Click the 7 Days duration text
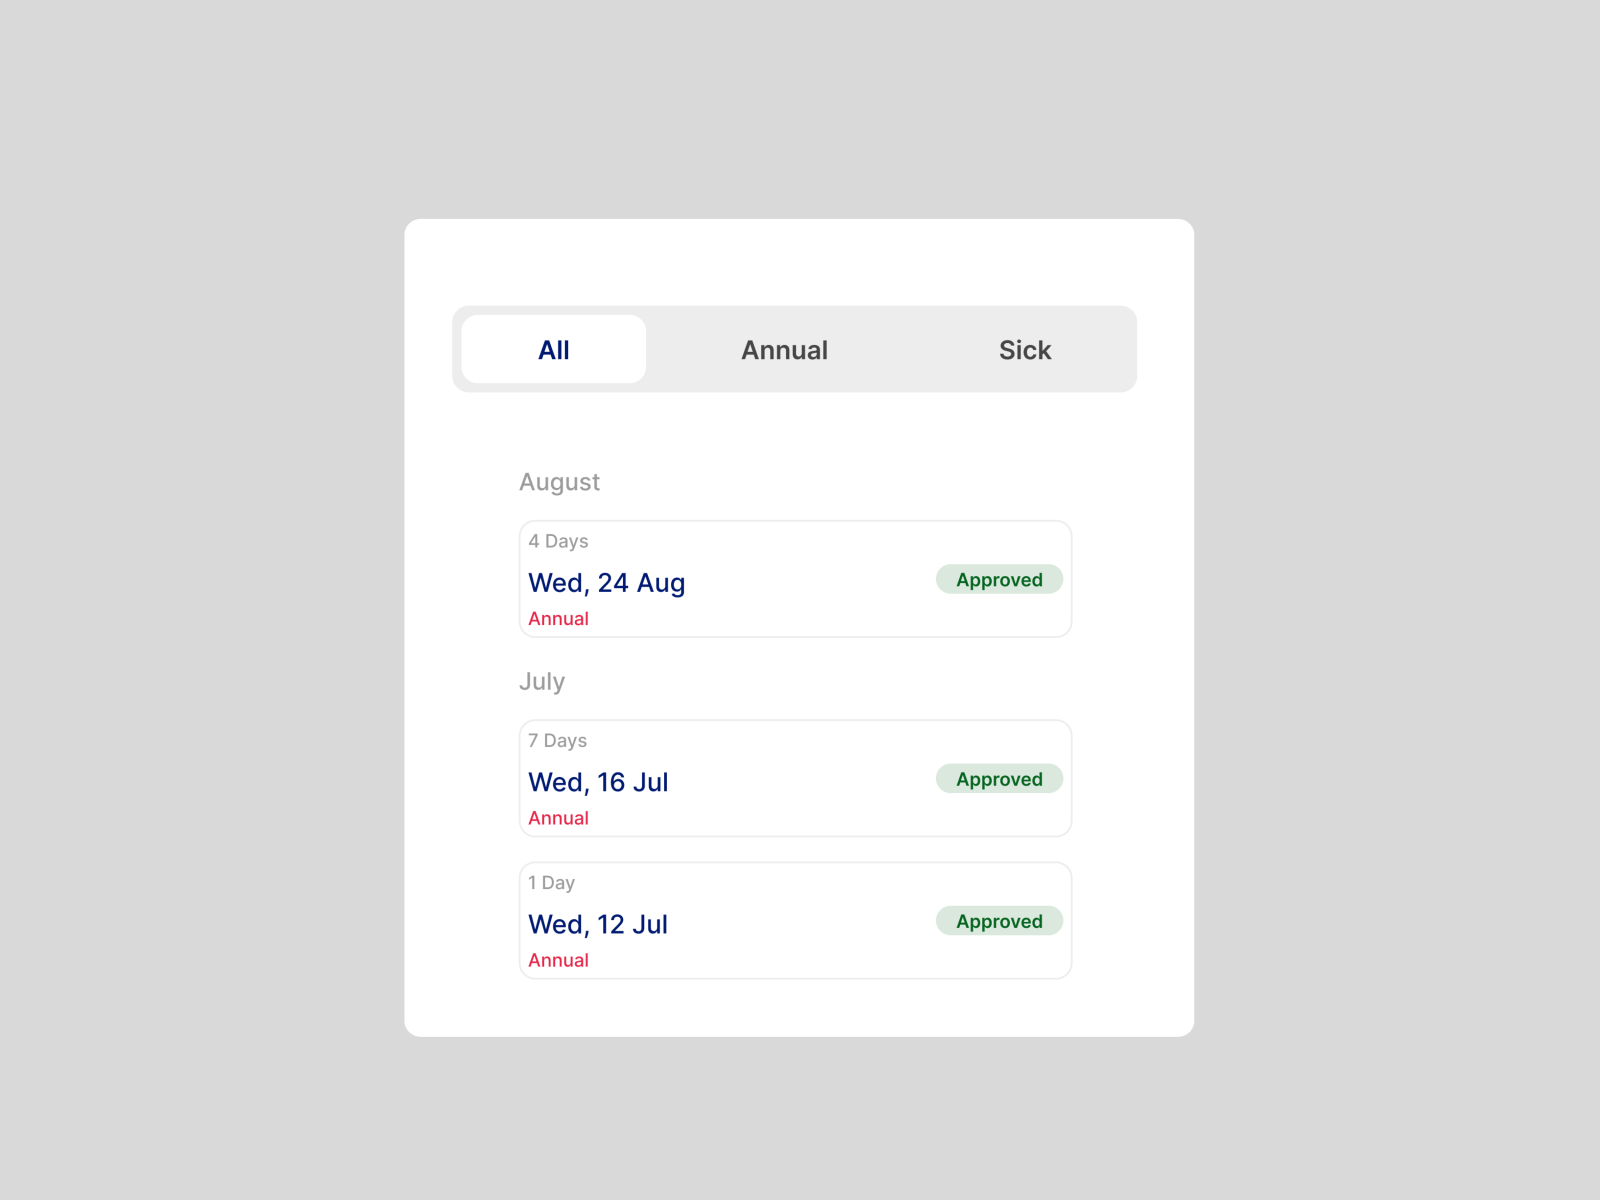This screenshot has height=1200, width=1600. point(558,740)
